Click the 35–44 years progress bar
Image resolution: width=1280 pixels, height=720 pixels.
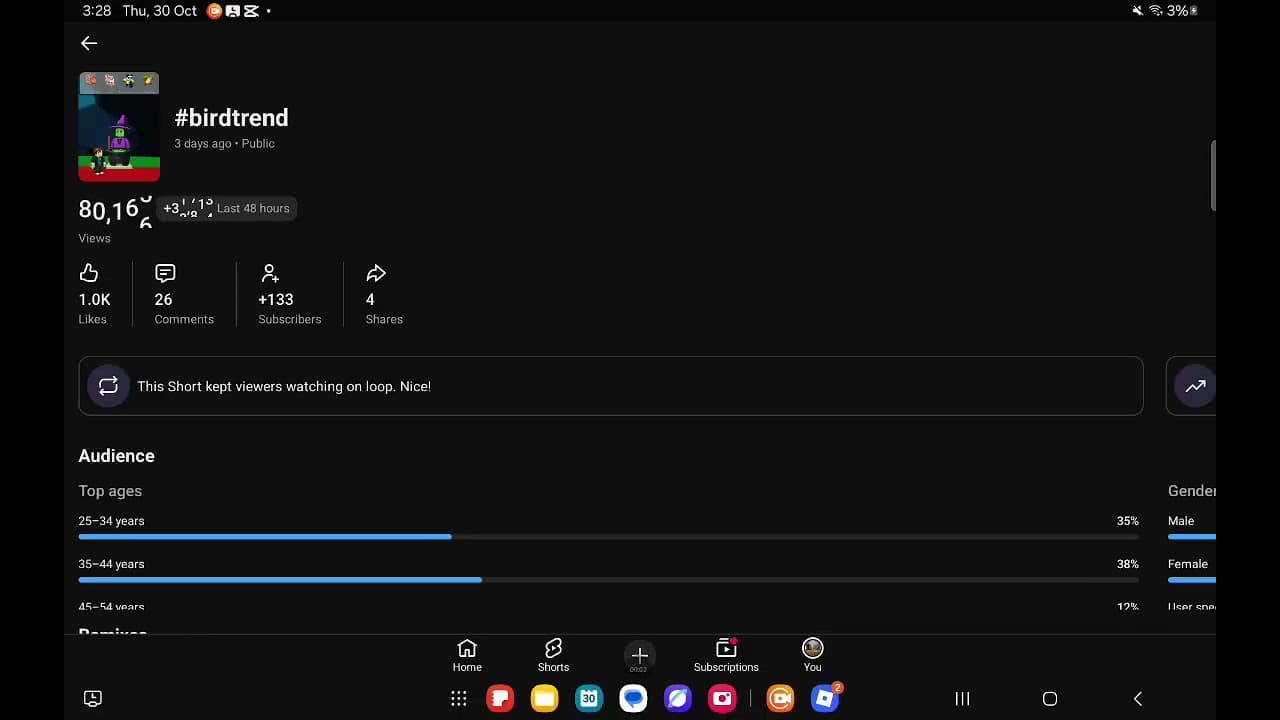[609, 580]
